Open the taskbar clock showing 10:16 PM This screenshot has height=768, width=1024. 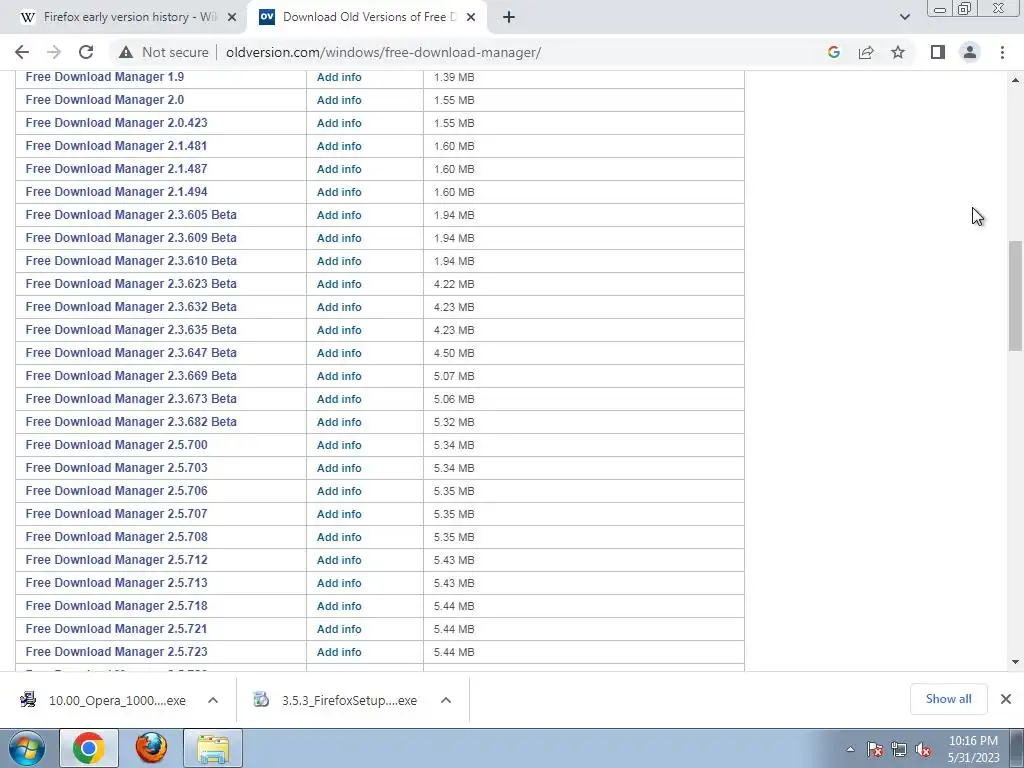[973, 749]
